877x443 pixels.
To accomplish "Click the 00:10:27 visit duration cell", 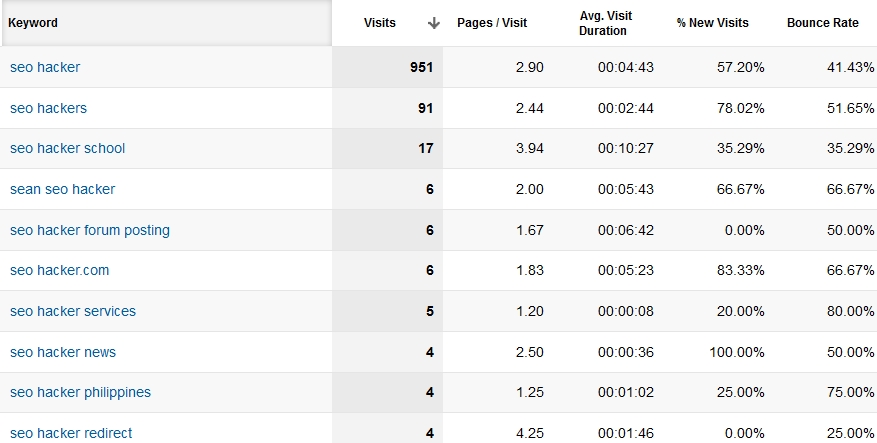I will click(x=625, y=148).
